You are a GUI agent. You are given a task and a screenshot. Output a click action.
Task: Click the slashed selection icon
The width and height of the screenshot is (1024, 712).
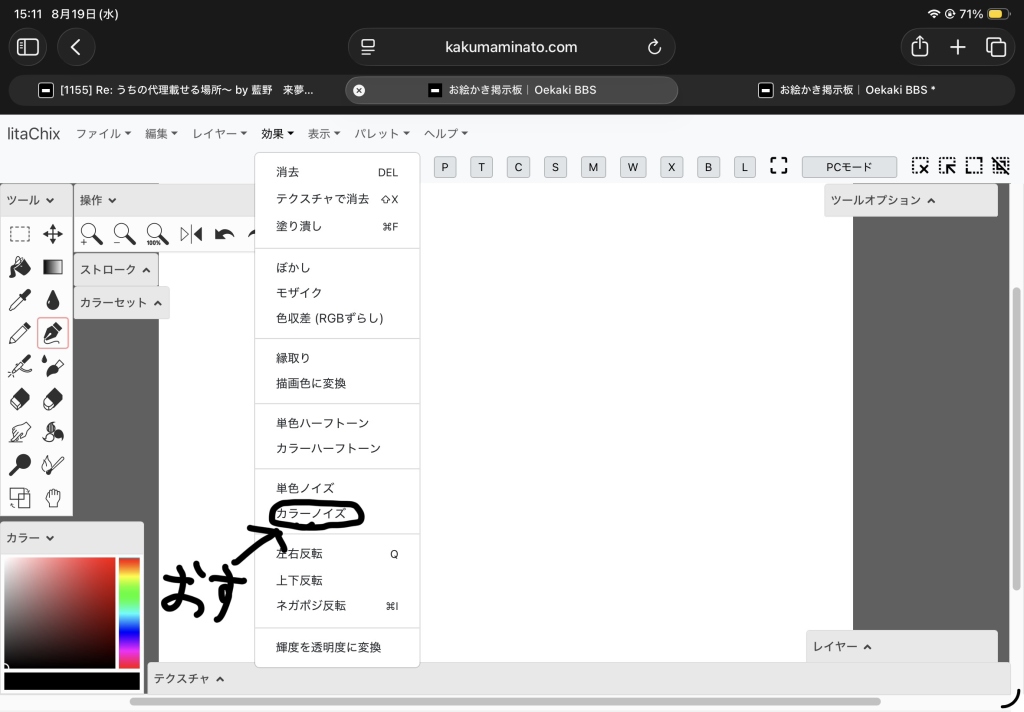coord(1000,166)
